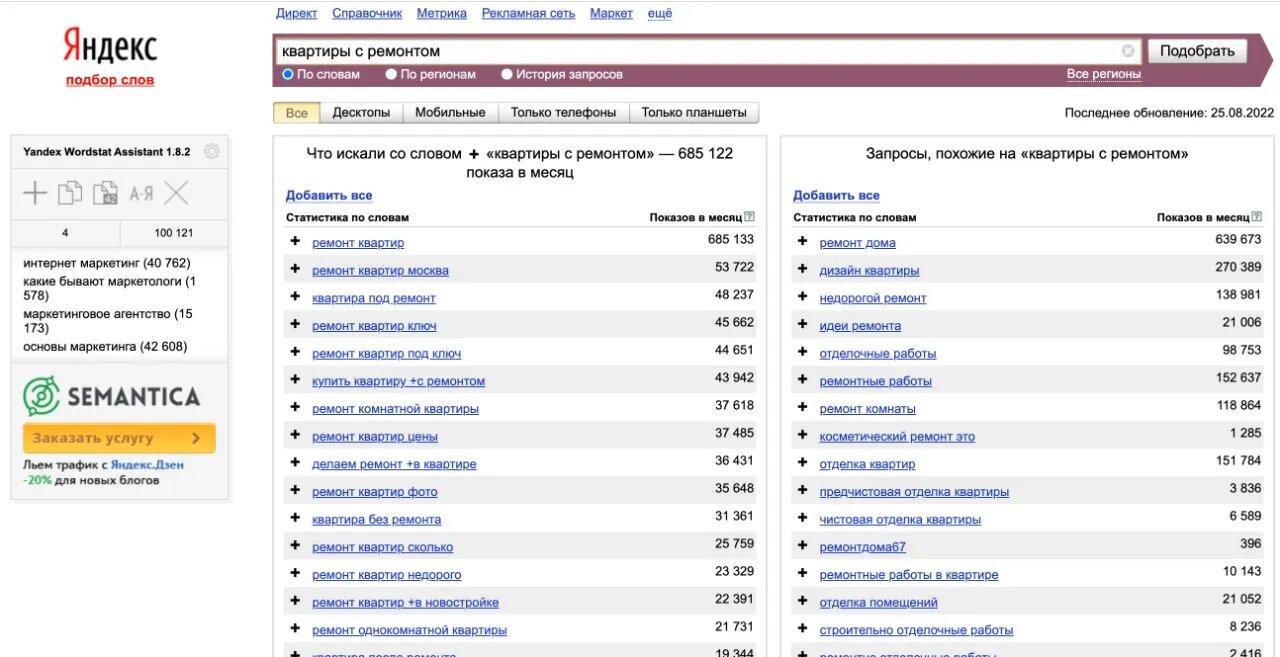The image size is (1280, 657).
Task: Click plus next to 'дизайн квартиры'
Action: click(x=802, y=270)
